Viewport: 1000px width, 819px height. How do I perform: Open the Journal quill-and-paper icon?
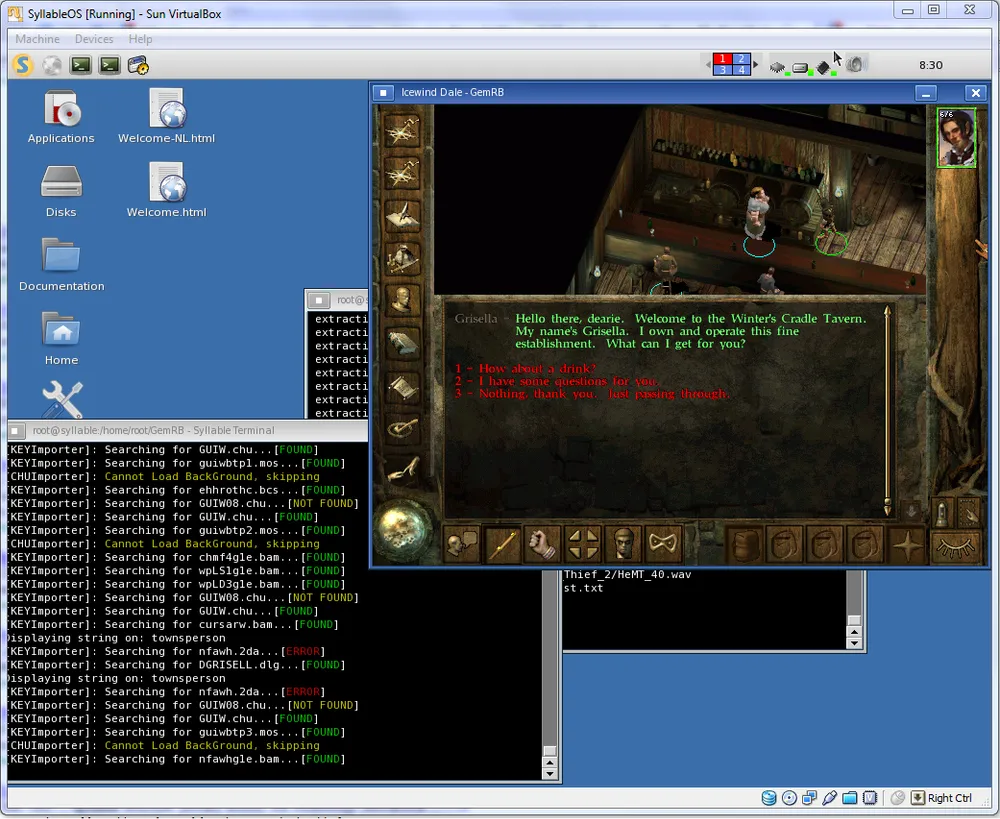pos(402,216)
